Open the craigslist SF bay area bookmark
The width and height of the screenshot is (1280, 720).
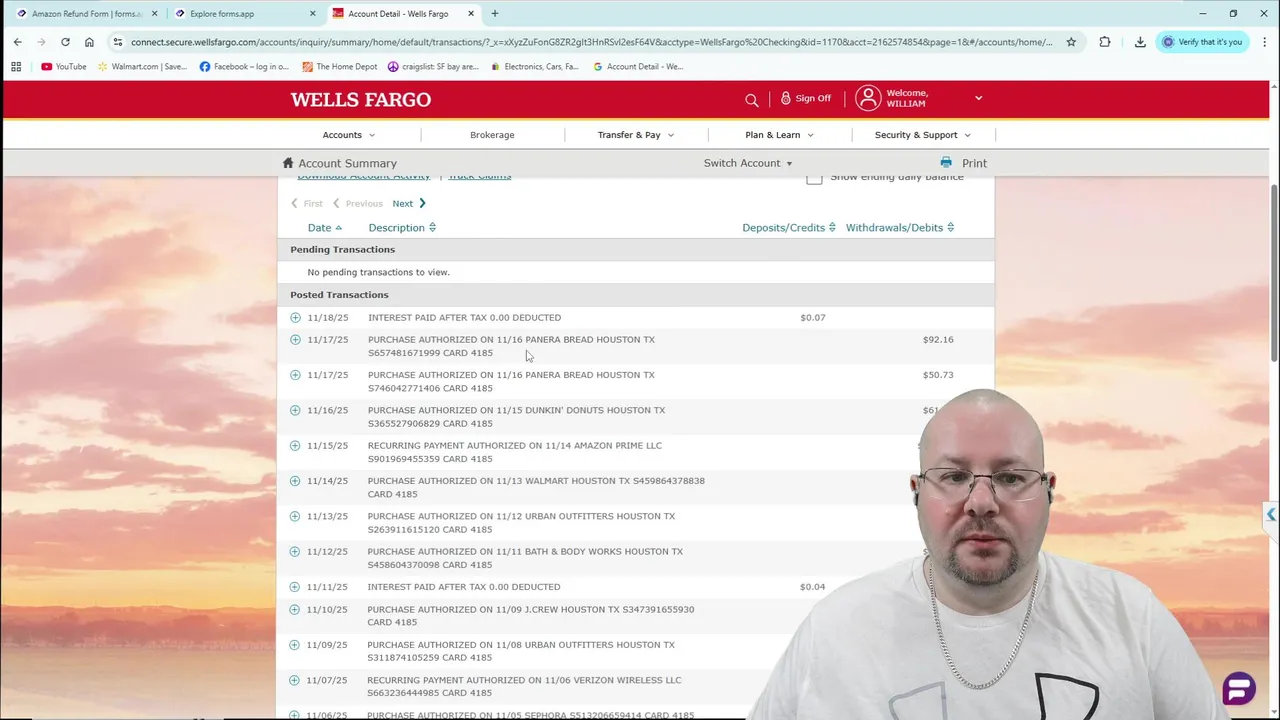(433, 66)
